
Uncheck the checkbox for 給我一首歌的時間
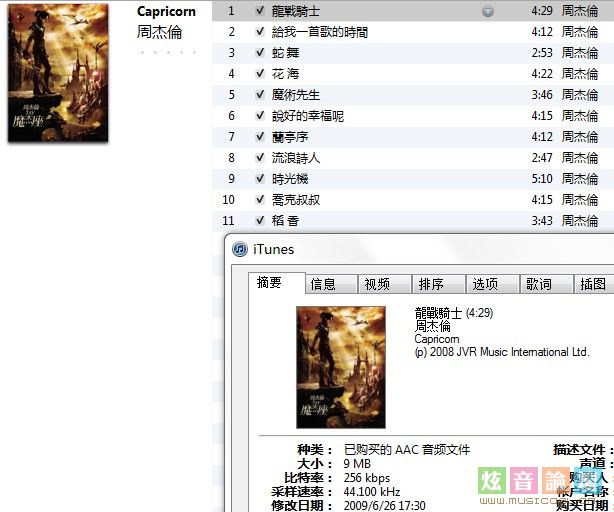260,32
